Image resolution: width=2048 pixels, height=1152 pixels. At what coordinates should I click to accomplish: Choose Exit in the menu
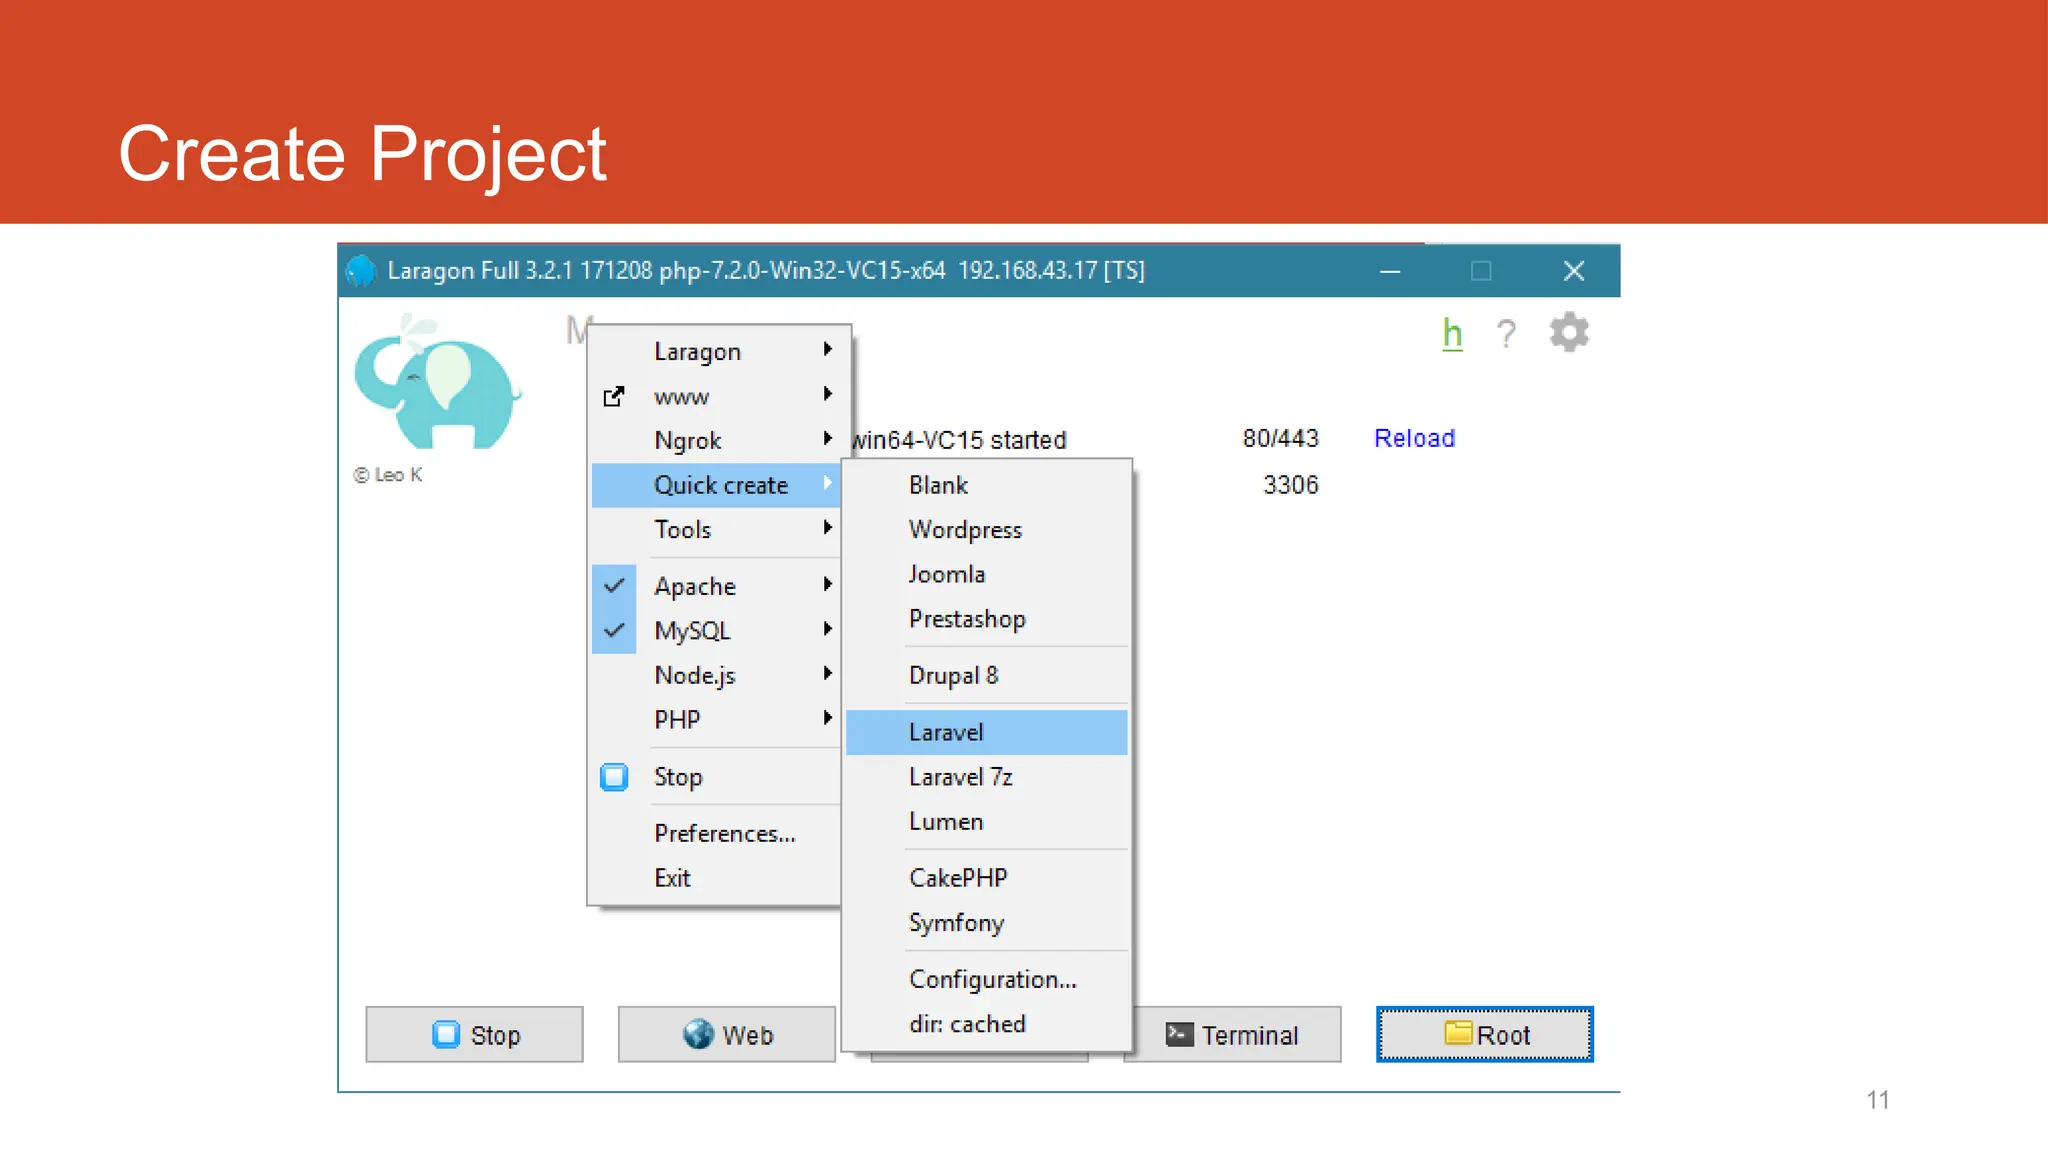[716, 878]
